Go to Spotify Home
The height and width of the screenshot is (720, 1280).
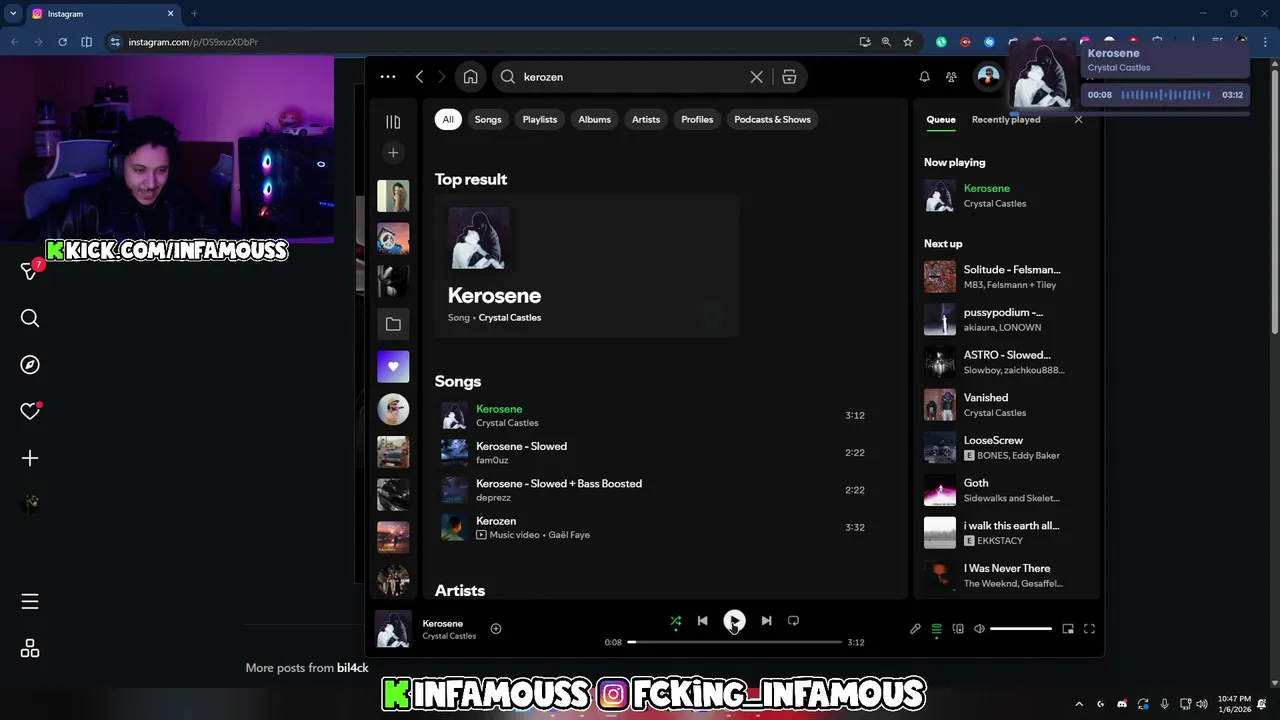471,77
